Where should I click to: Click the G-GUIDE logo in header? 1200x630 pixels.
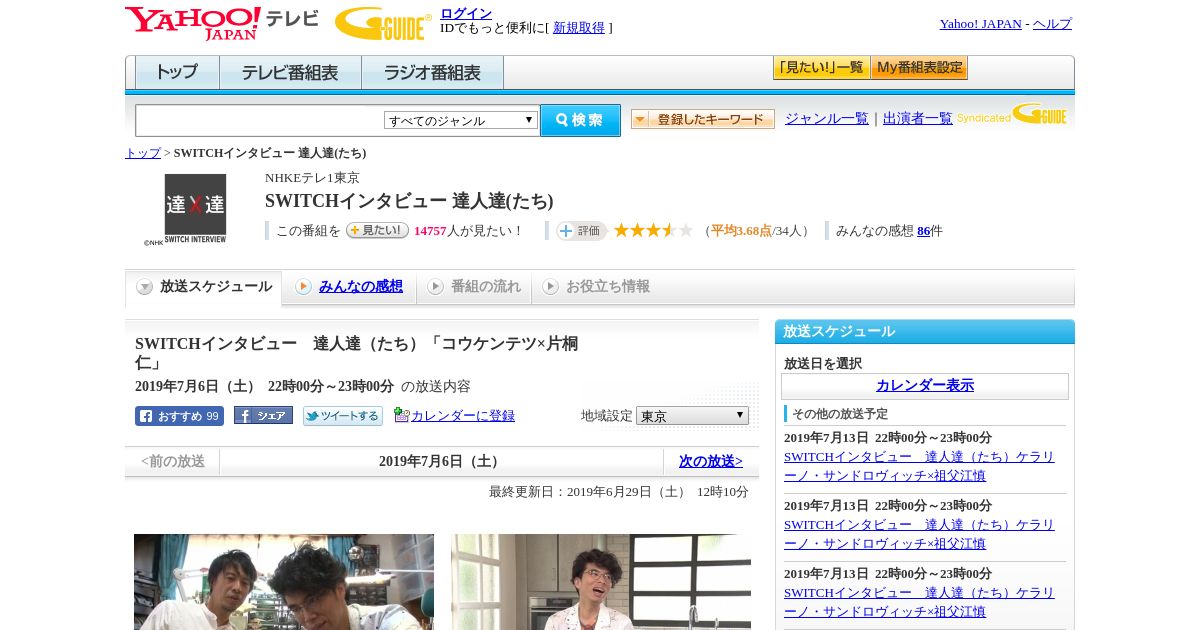[x=383, y=23]
